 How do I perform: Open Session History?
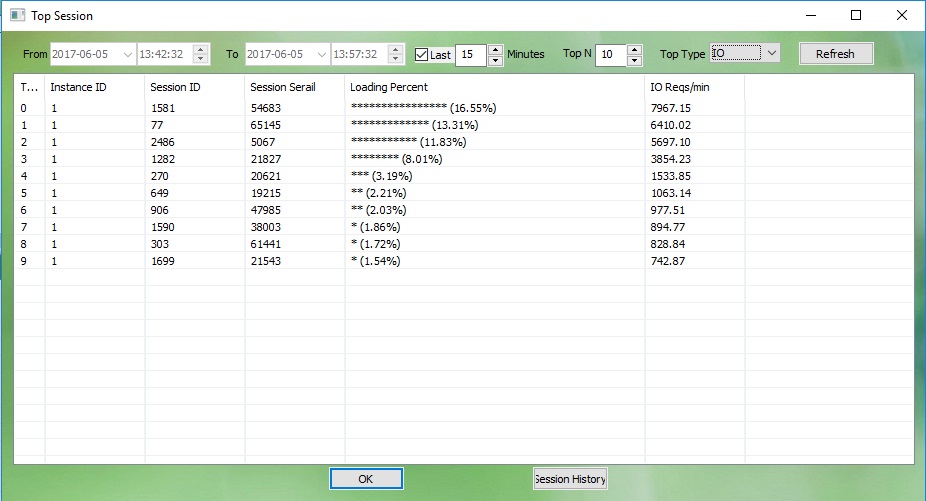pyautogui.click(x=570, y=479)
